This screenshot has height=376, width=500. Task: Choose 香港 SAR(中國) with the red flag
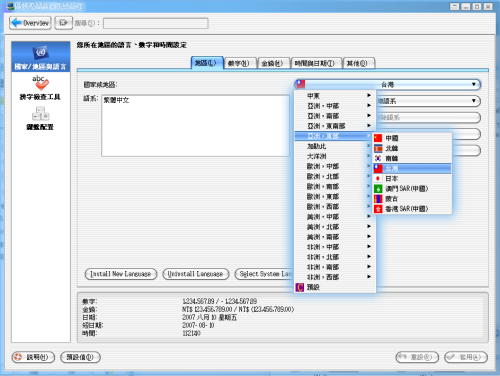click(x=412, y=209)
